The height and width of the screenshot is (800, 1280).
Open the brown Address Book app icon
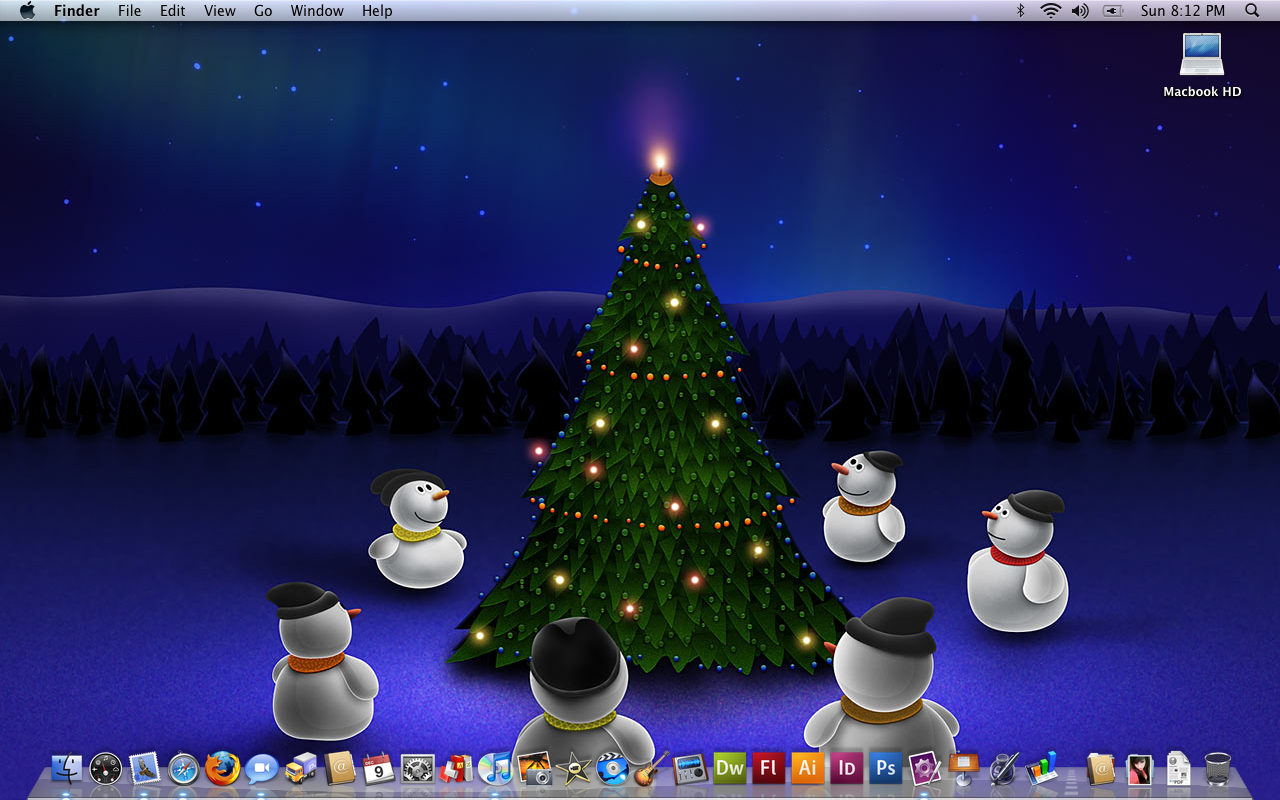[340, 768]
